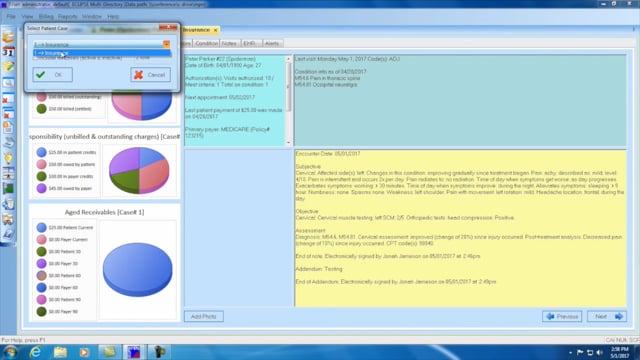Click the up arrow of the patient info scrollbar
640x360 pixels.
click(x=288, y=59)
